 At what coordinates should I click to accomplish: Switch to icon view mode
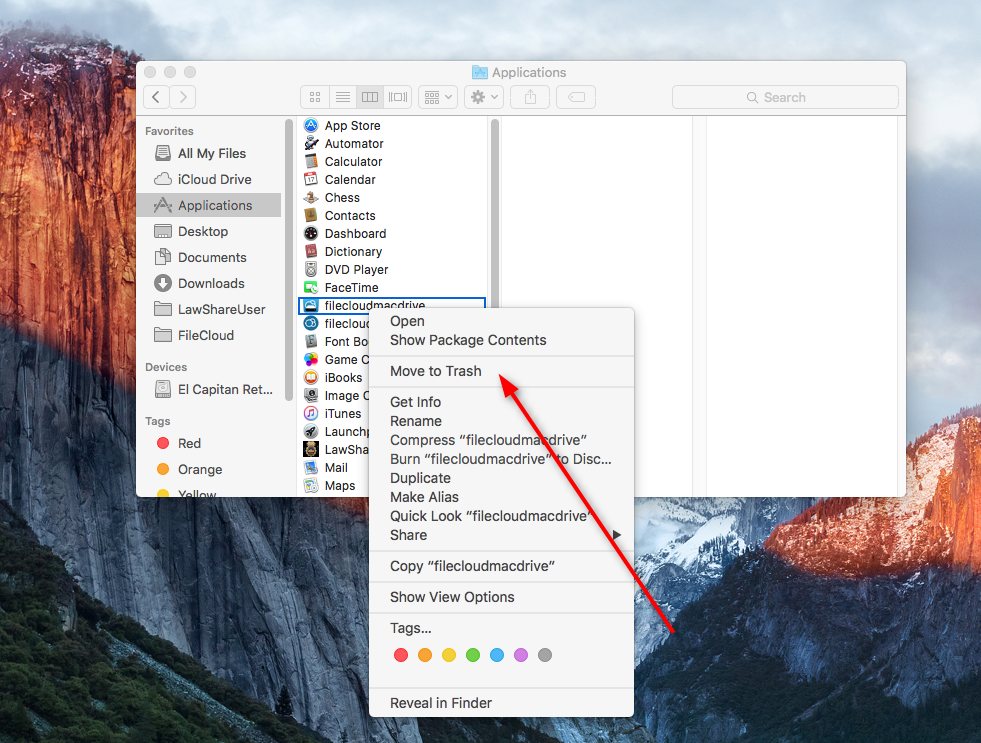tap(315, 97)
